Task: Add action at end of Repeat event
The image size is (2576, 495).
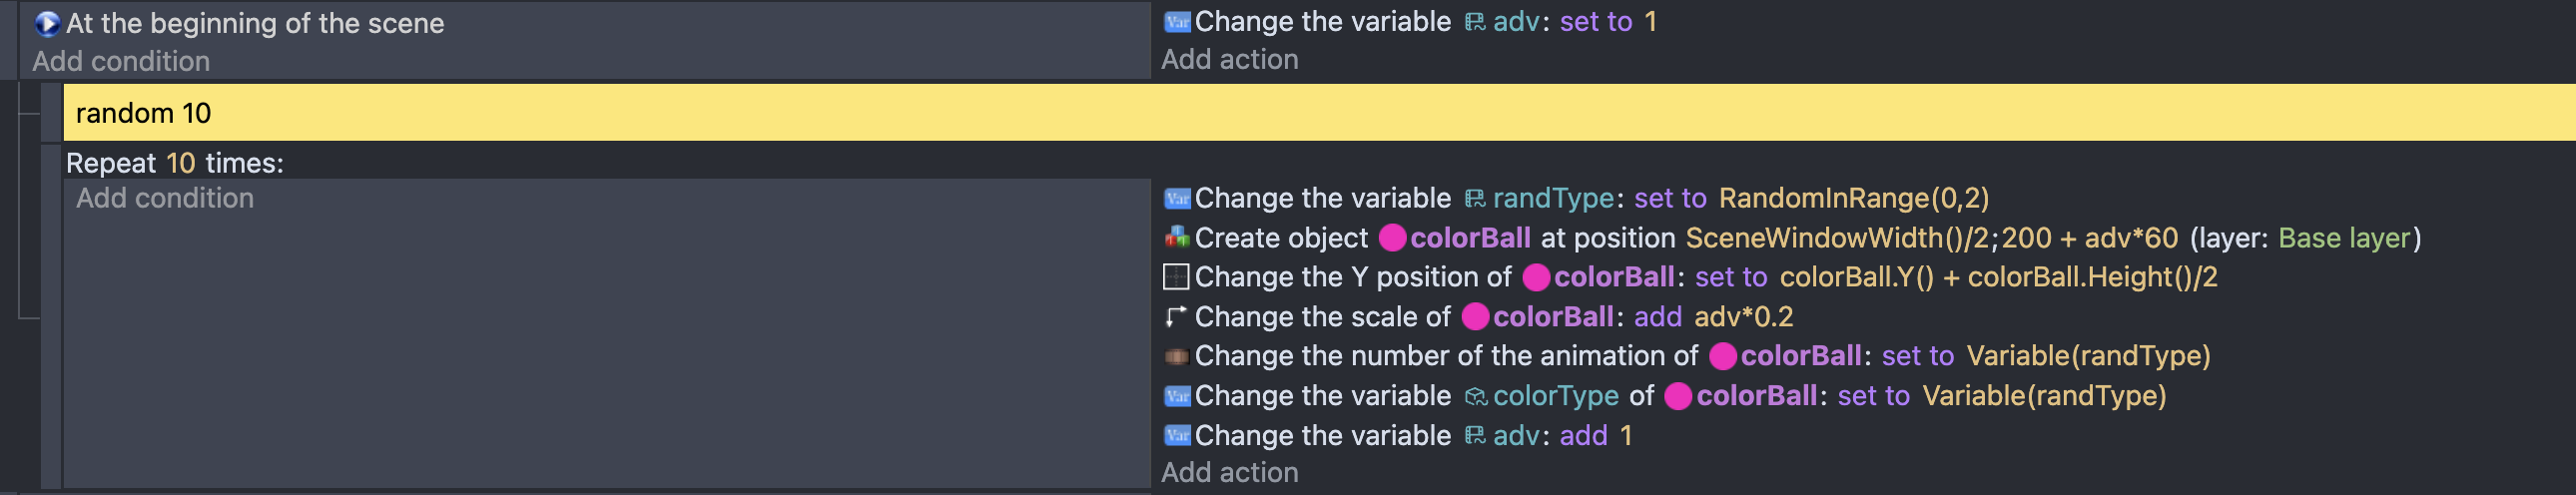Action: click(1229, 472)
